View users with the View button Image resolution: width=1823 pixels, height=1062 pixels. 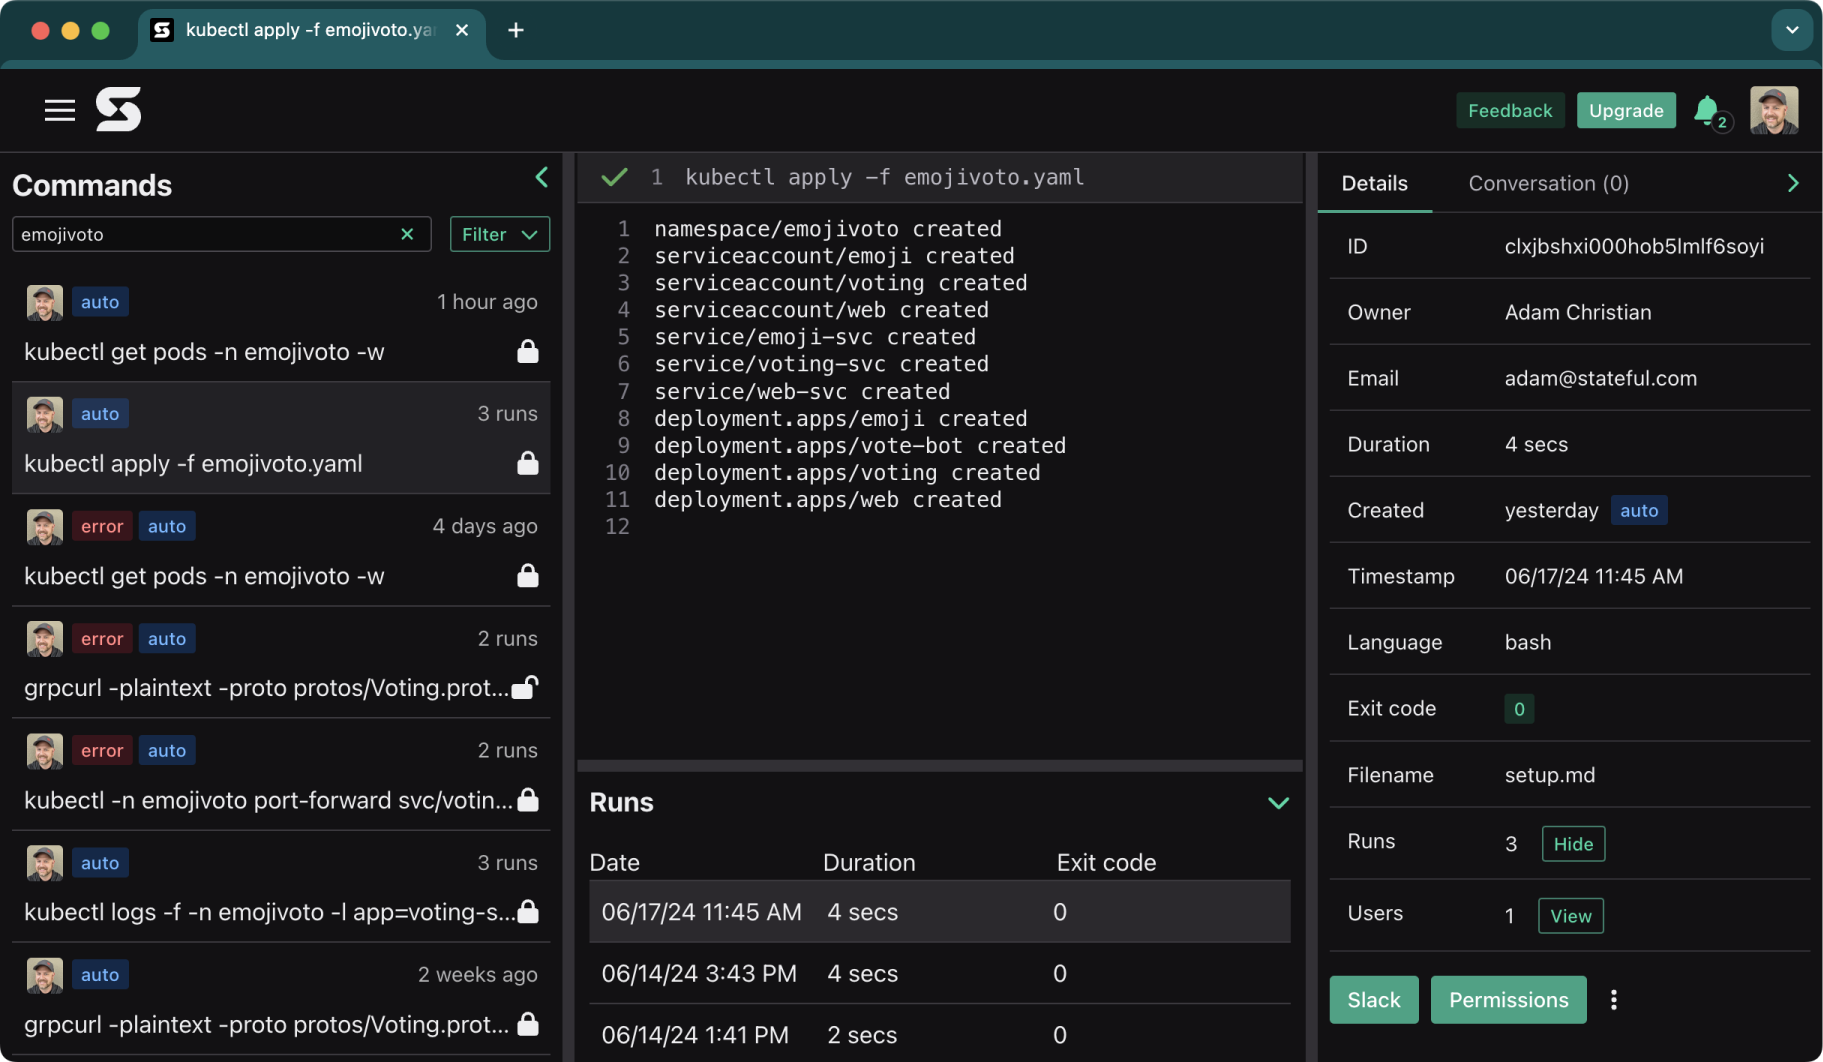coord(1570,916)
